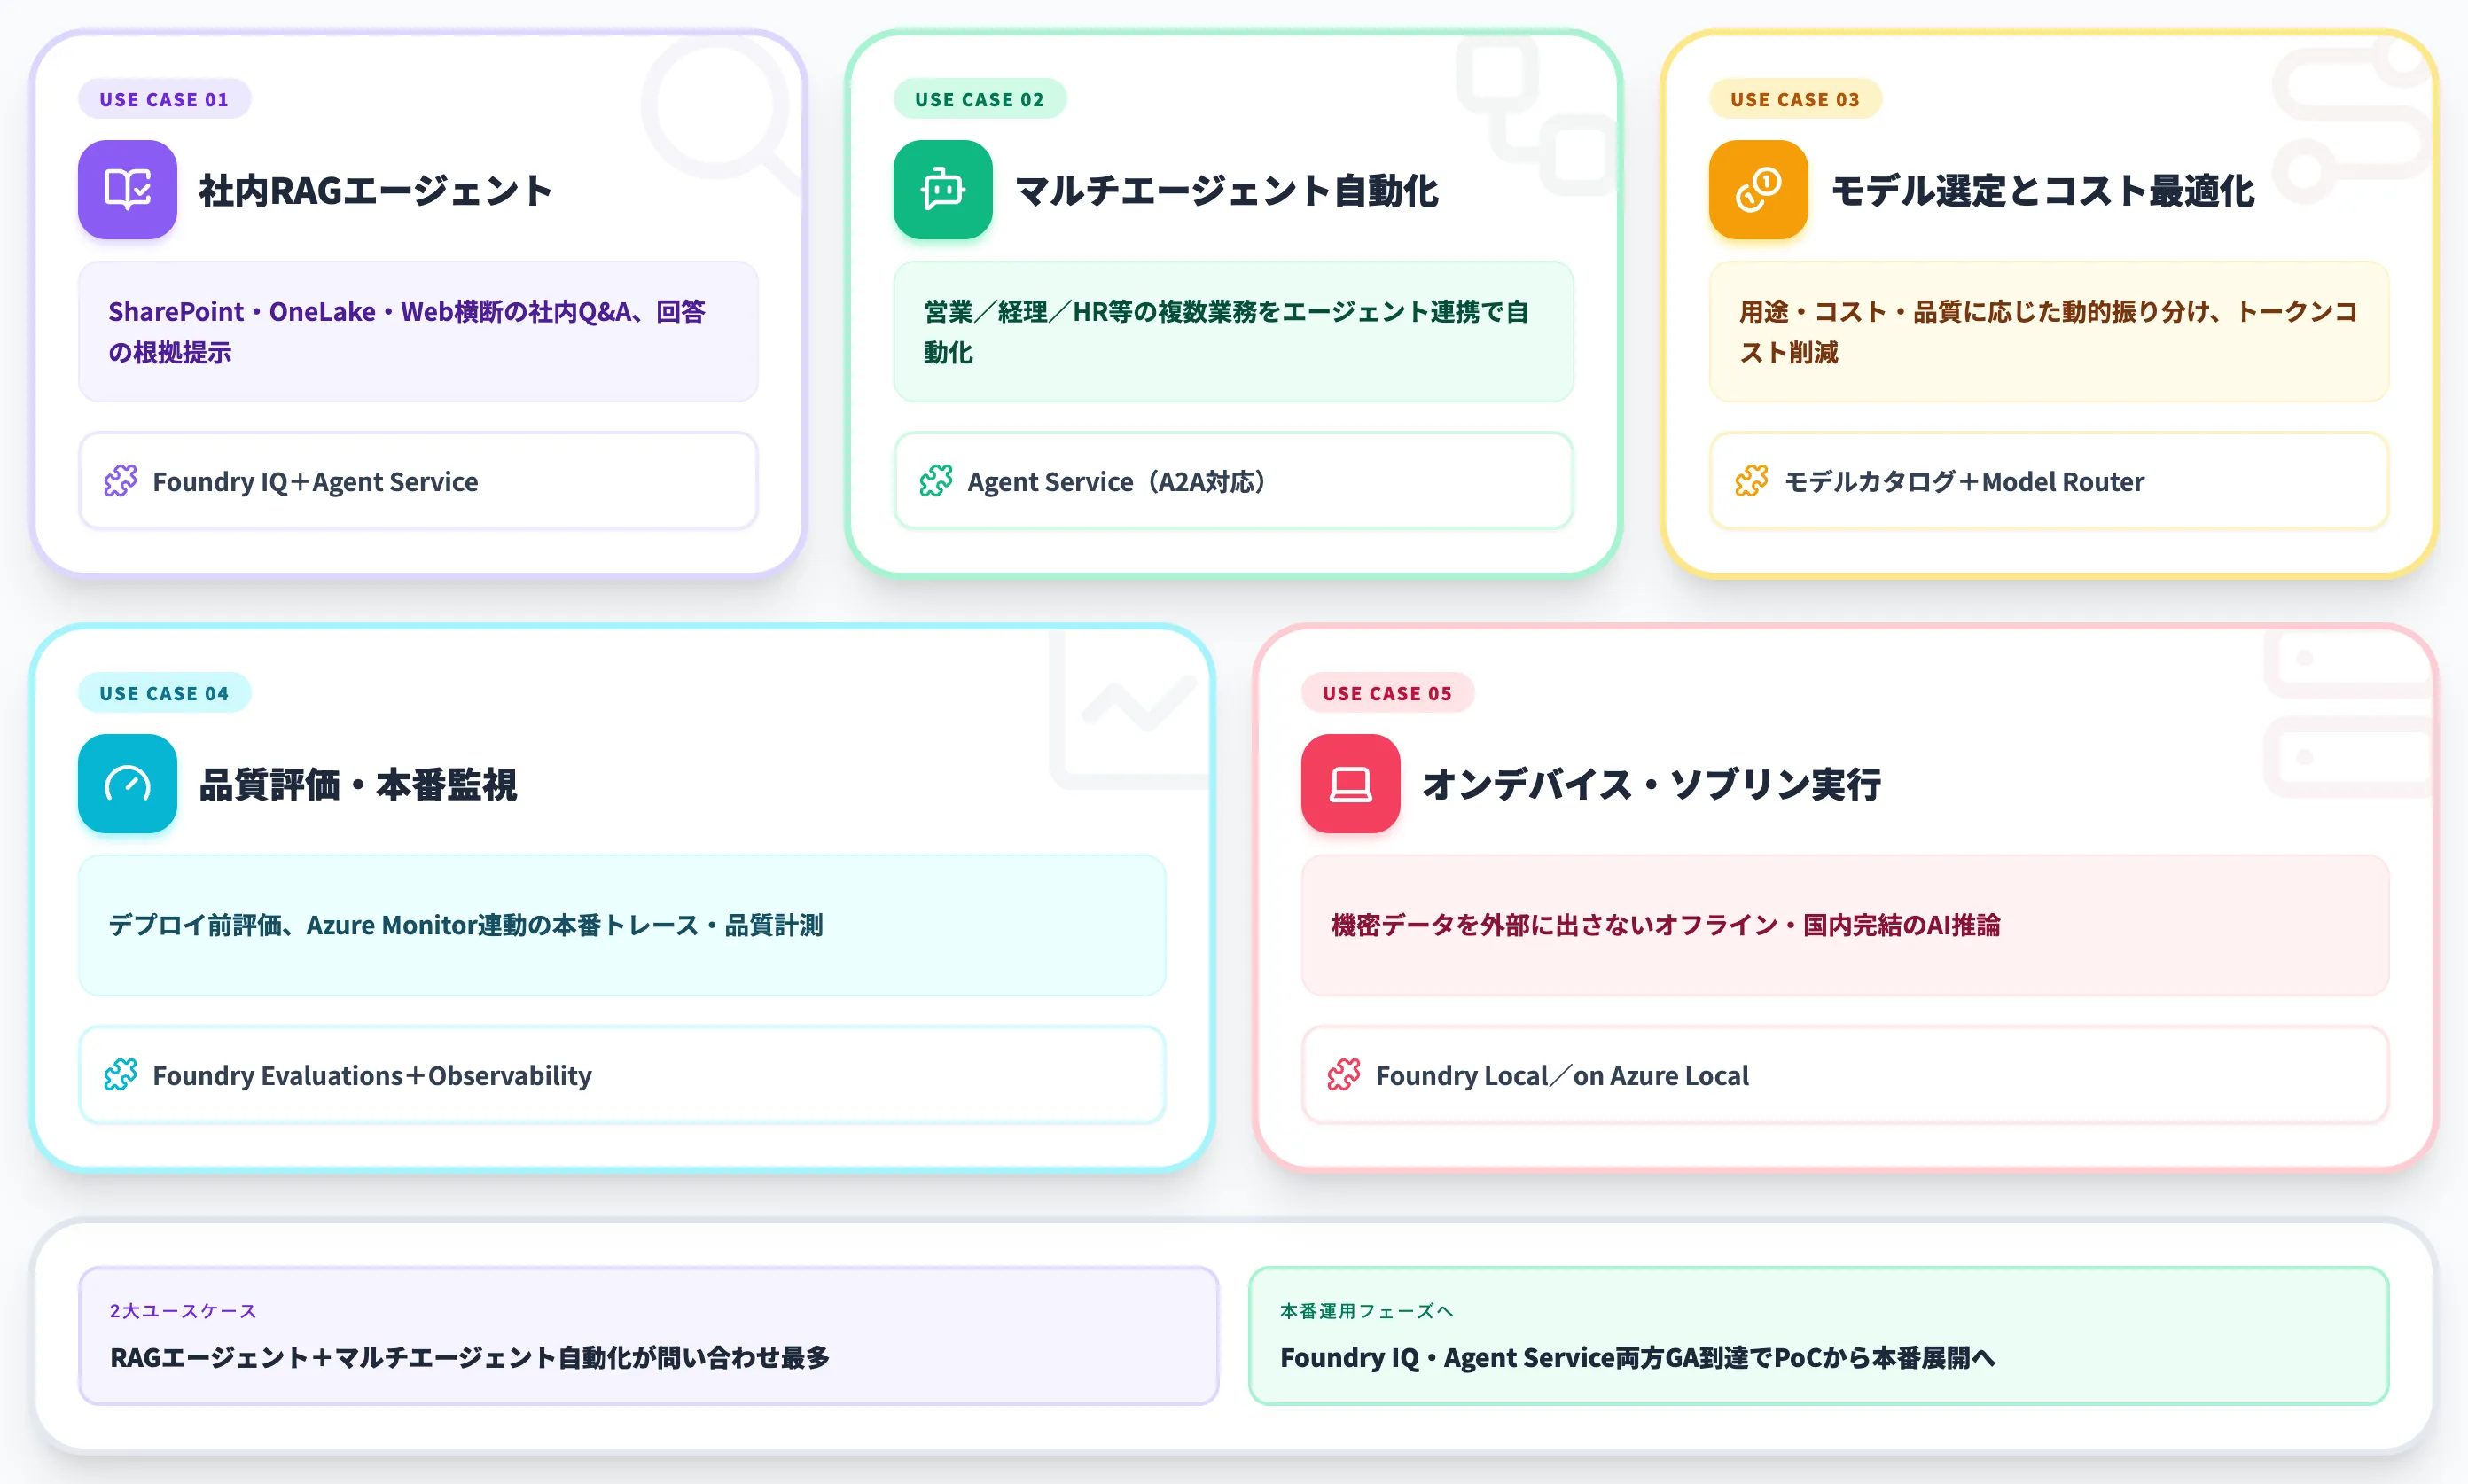This screenshot has width=2468, height=1484.
Task: Click the デプロイ前評価、Azure Monitor description text
Action: (466, 925)
